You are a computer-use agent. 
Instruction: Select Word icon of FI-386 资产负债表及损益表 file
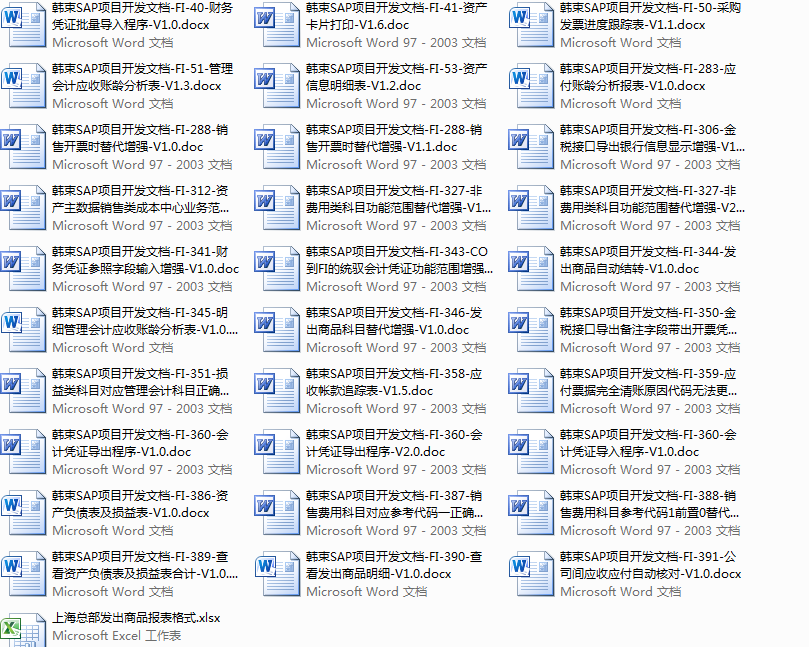coord(23,511)
